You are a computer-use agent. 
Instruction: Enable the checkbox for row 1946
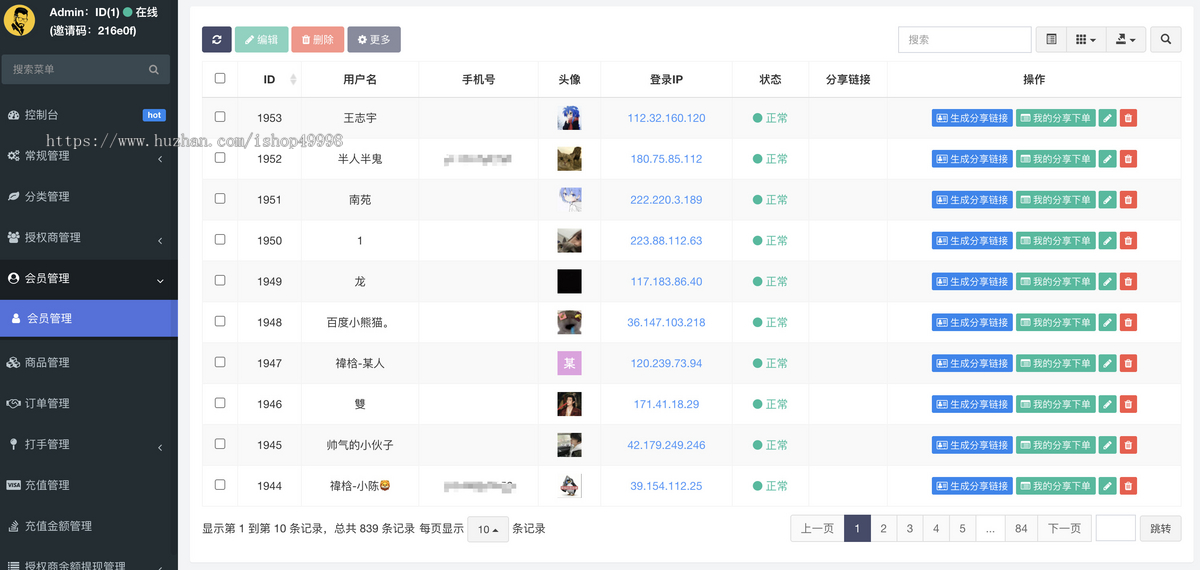tap(220, 404)
